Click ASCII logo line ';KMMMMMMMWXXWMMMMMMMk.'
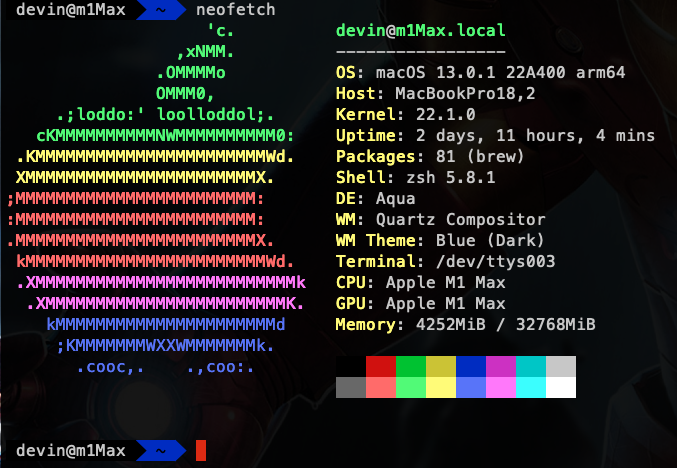This screenshot has width=677, height=468. click(165, 345)
